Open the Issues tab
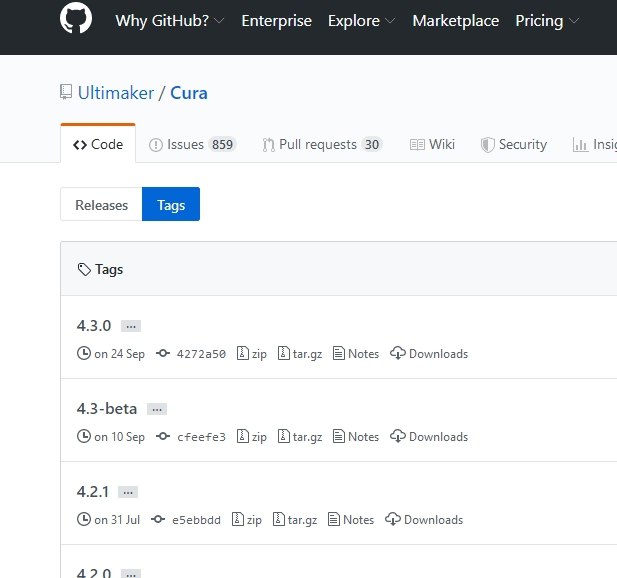617x578 pixels. pos(192,144)
